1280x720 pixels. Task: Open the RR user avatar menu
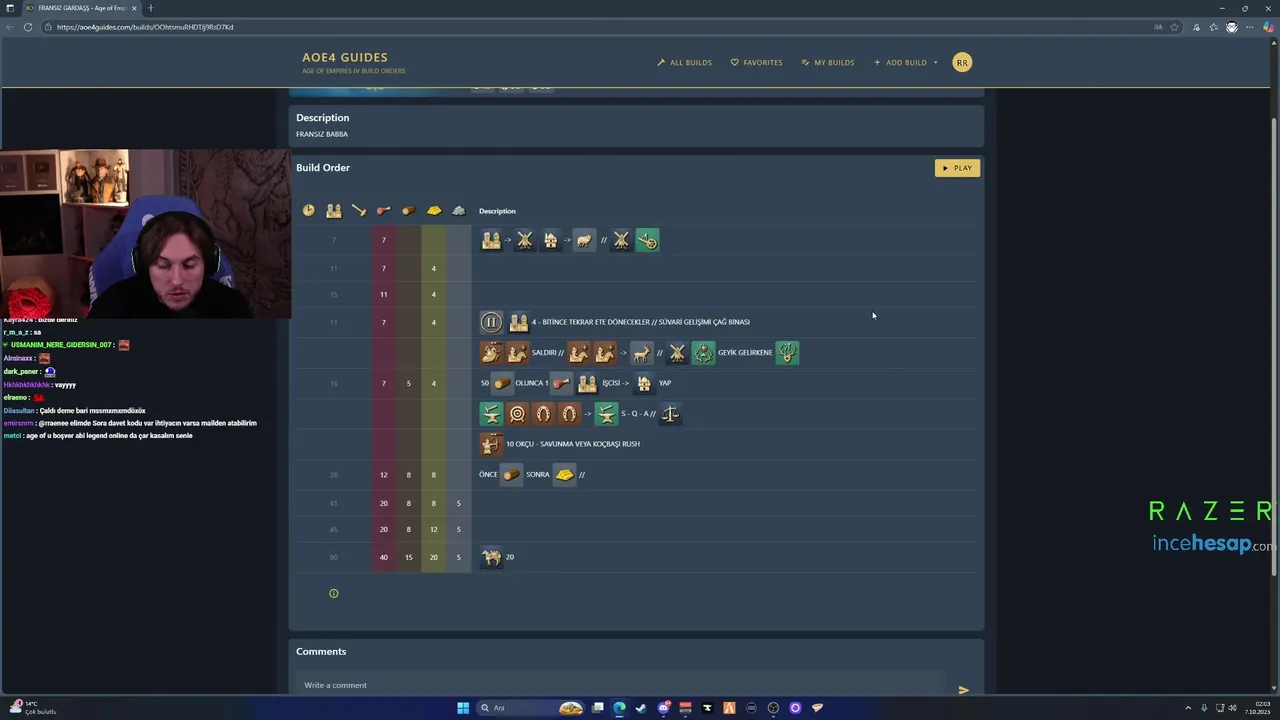tap(962, 62)
